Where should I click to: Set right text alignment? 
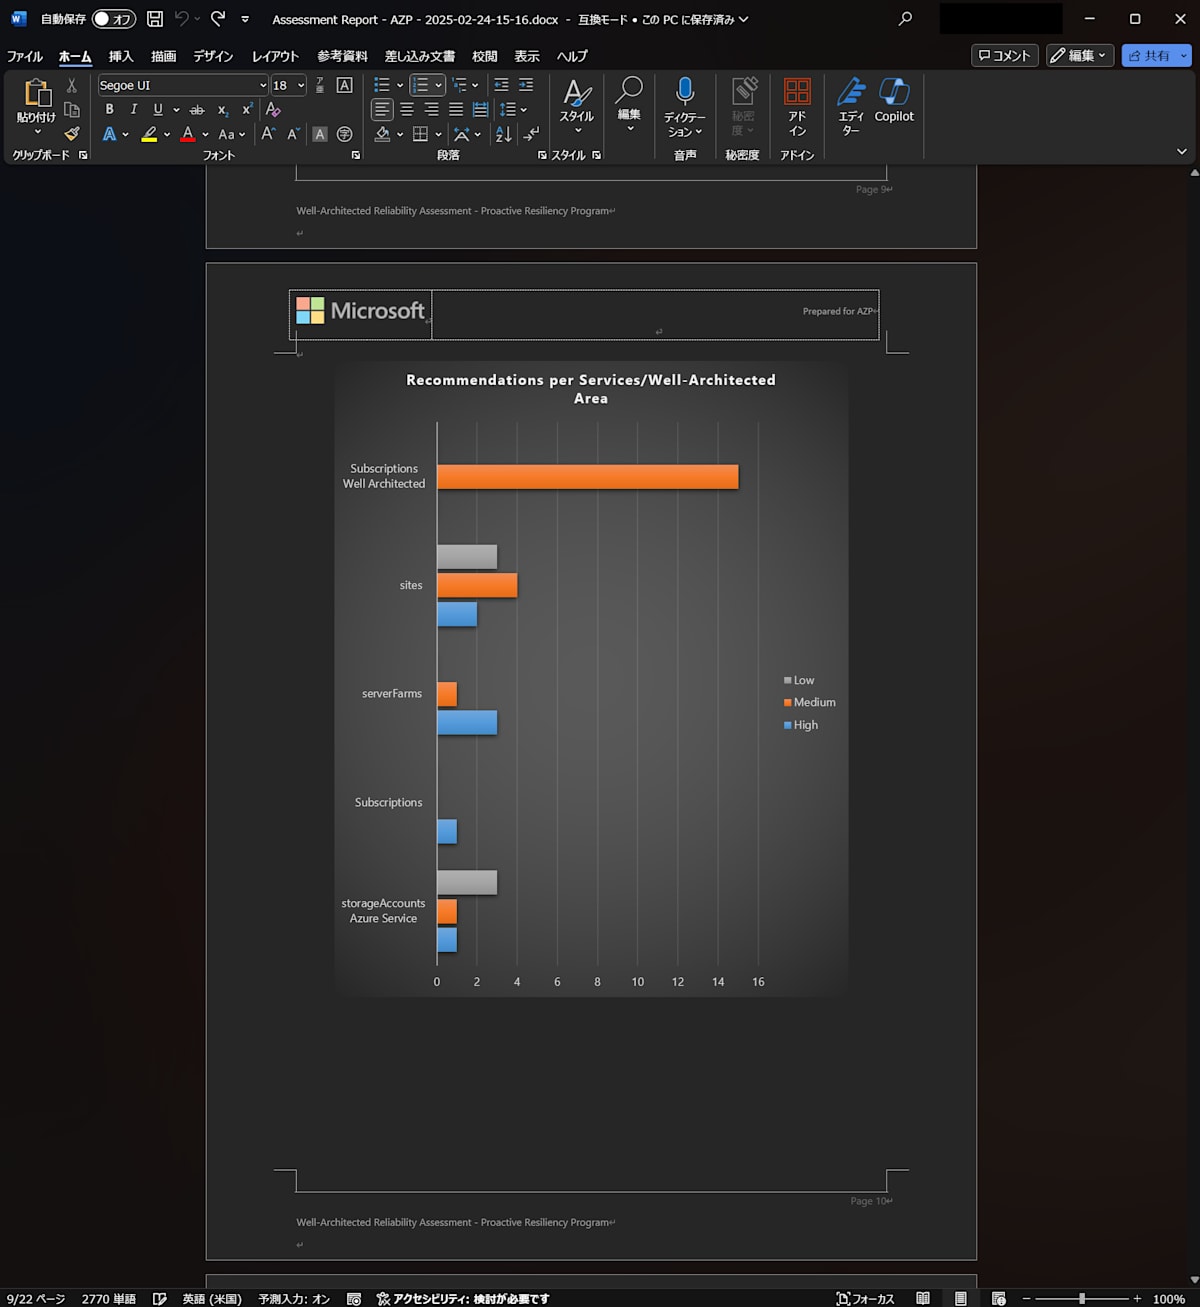(x=431, y=110)
